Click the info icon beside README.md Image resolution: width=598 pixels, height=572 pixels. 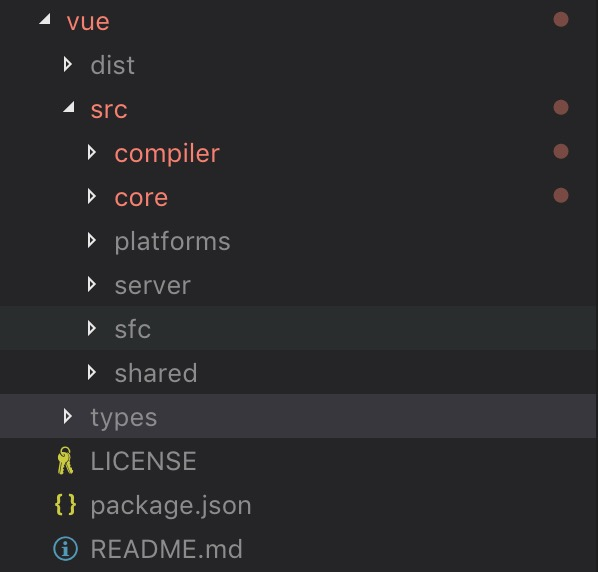(65, 549)
